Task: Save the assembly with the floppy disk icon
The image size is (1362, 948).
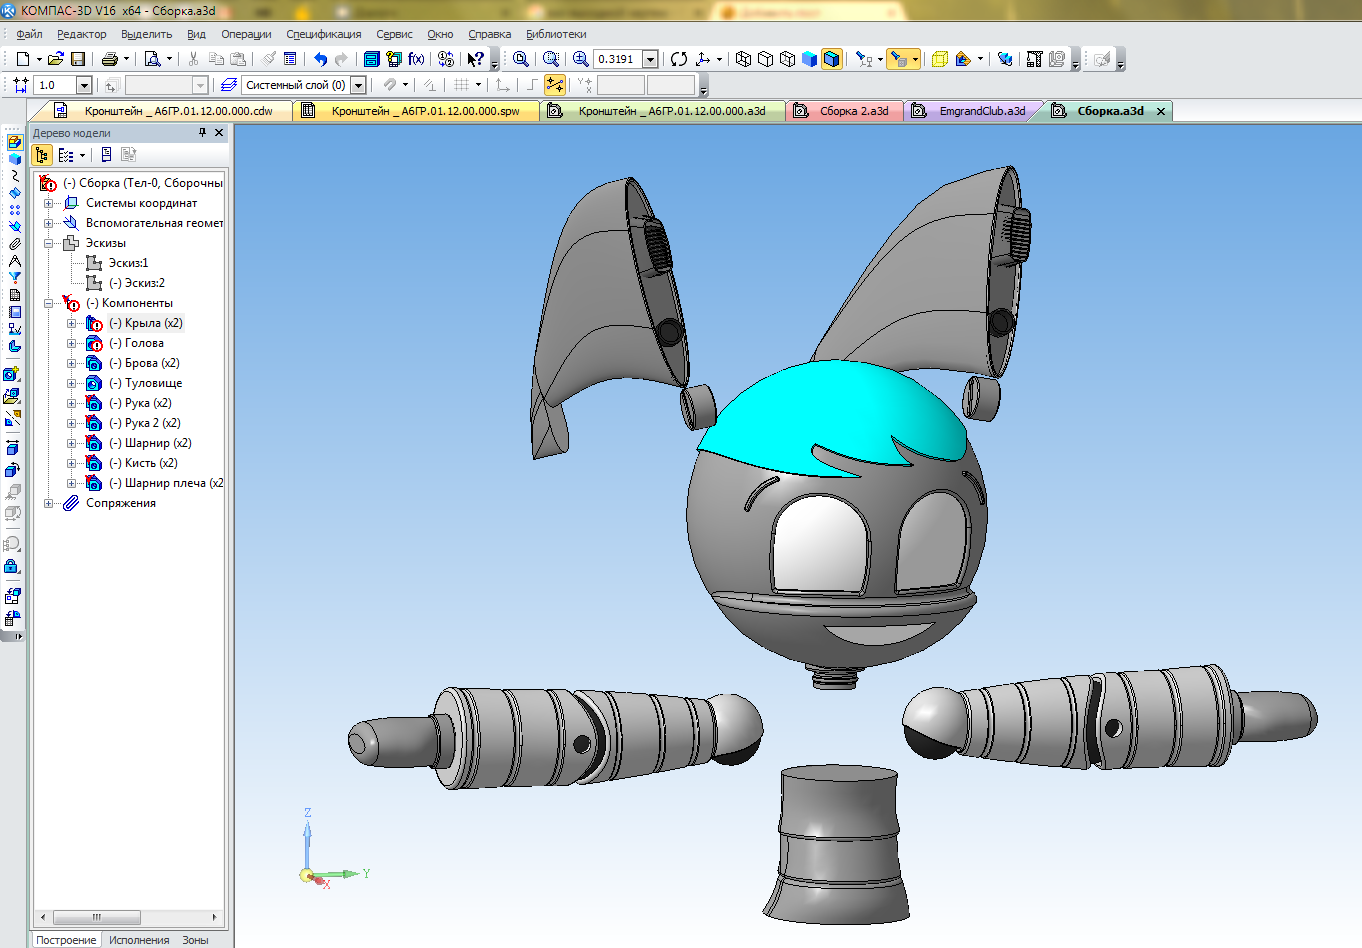Action: (78, 59)
